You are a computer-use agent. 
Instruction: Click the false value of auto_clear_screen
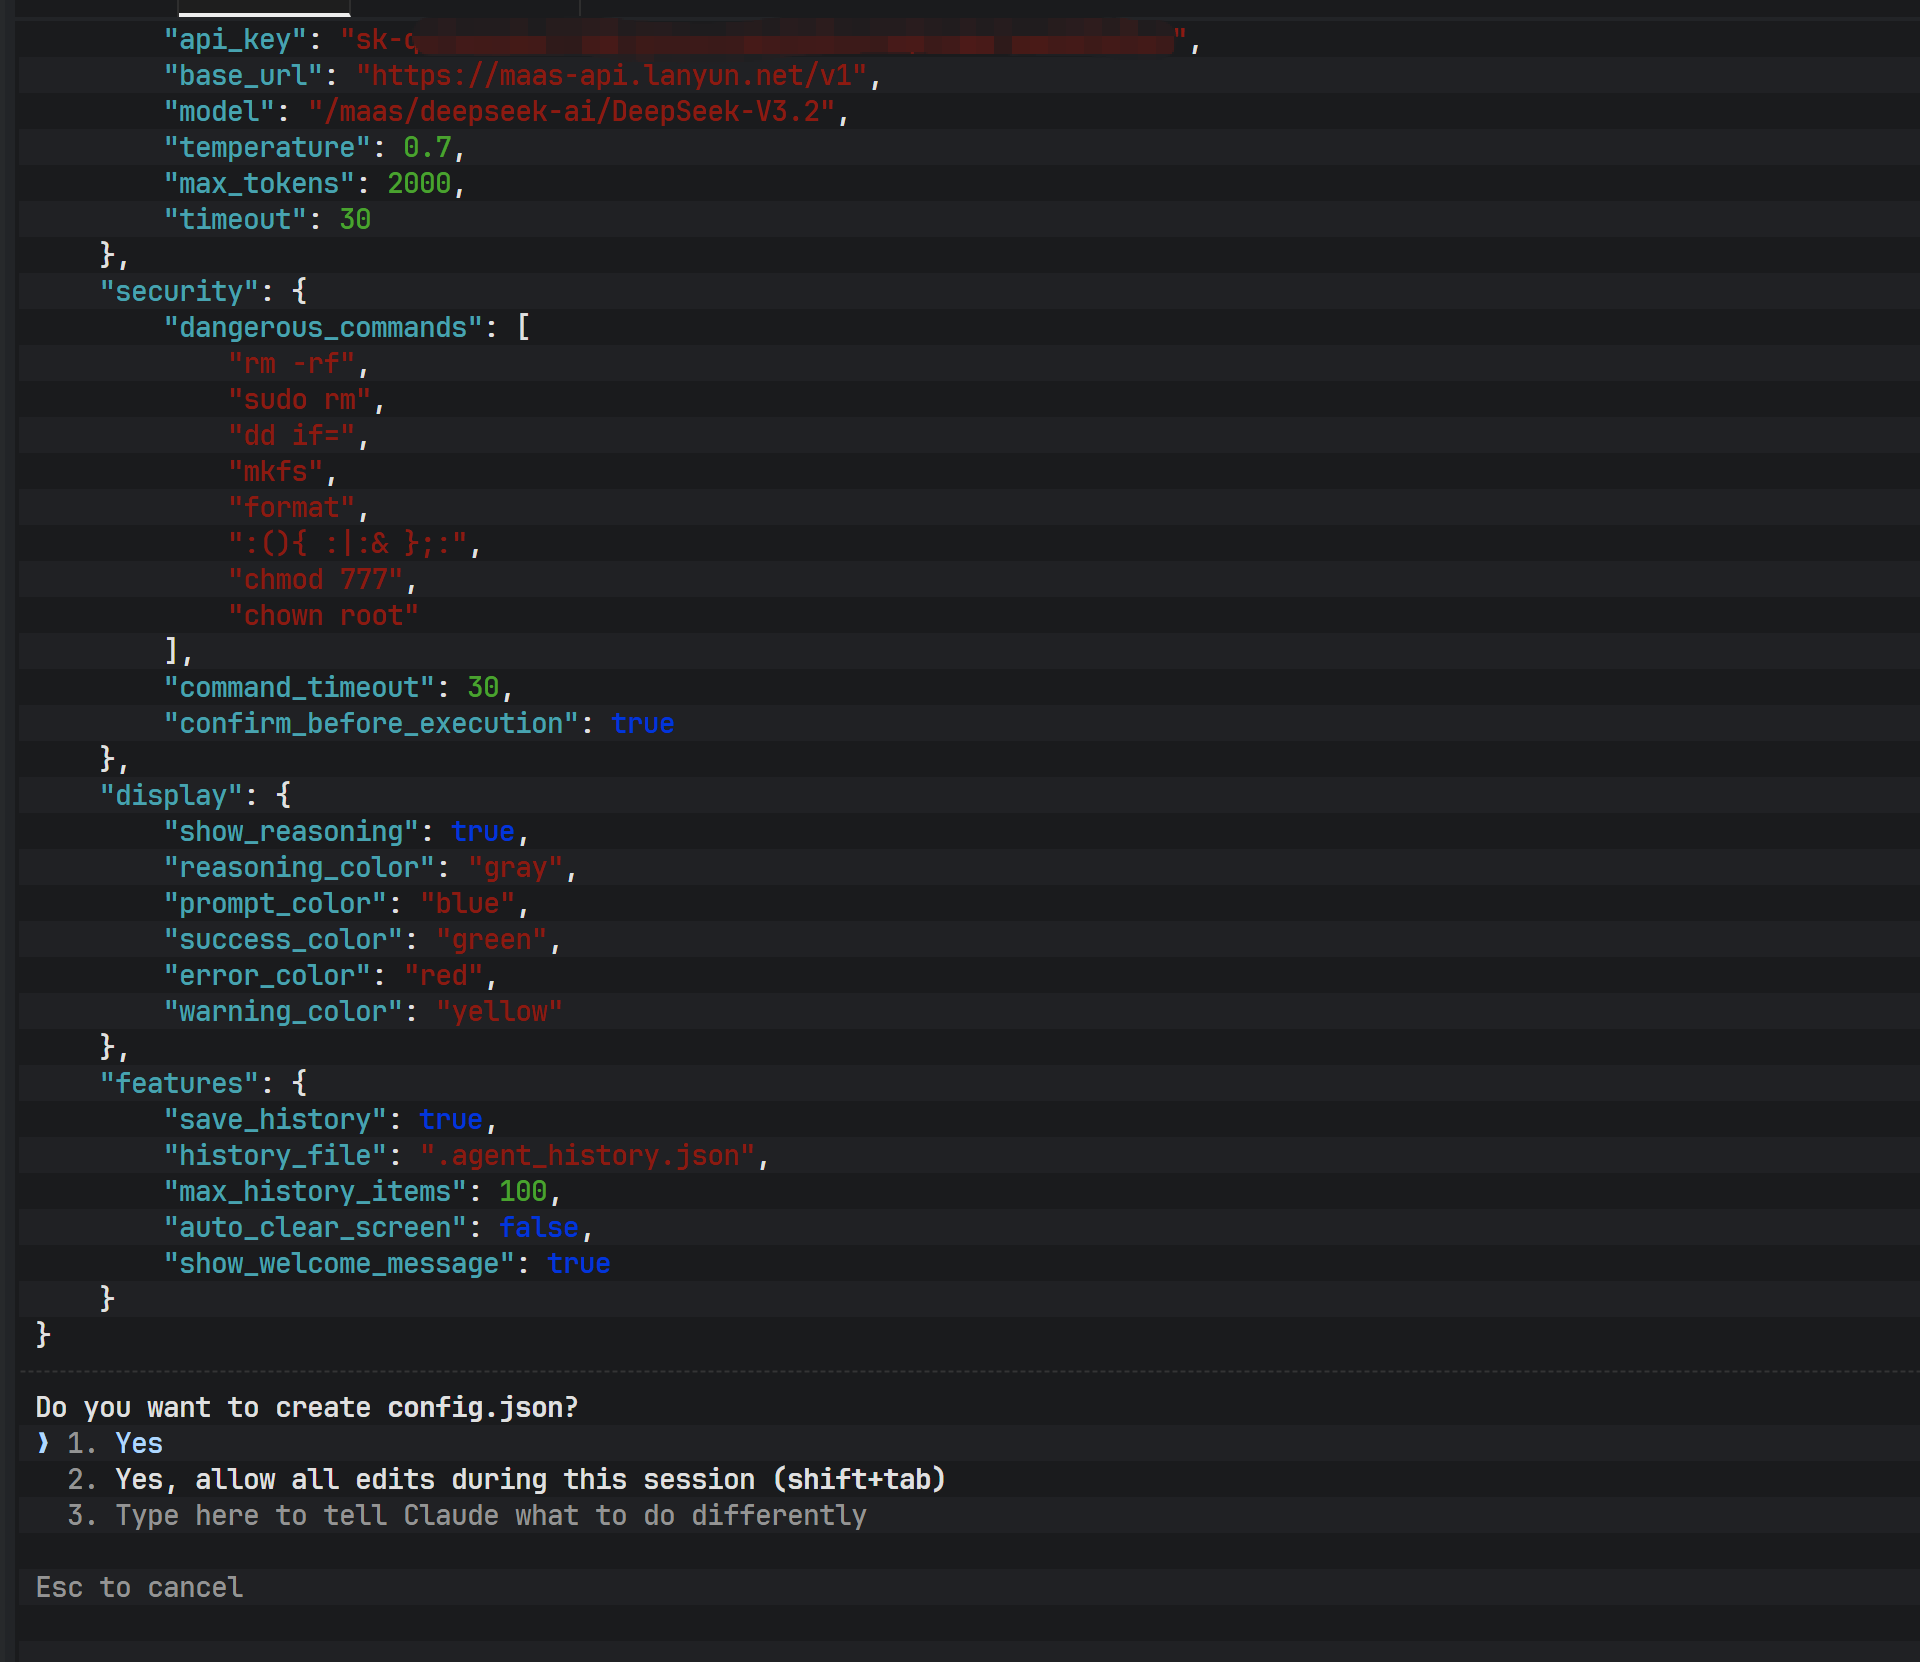[539, 1228]
